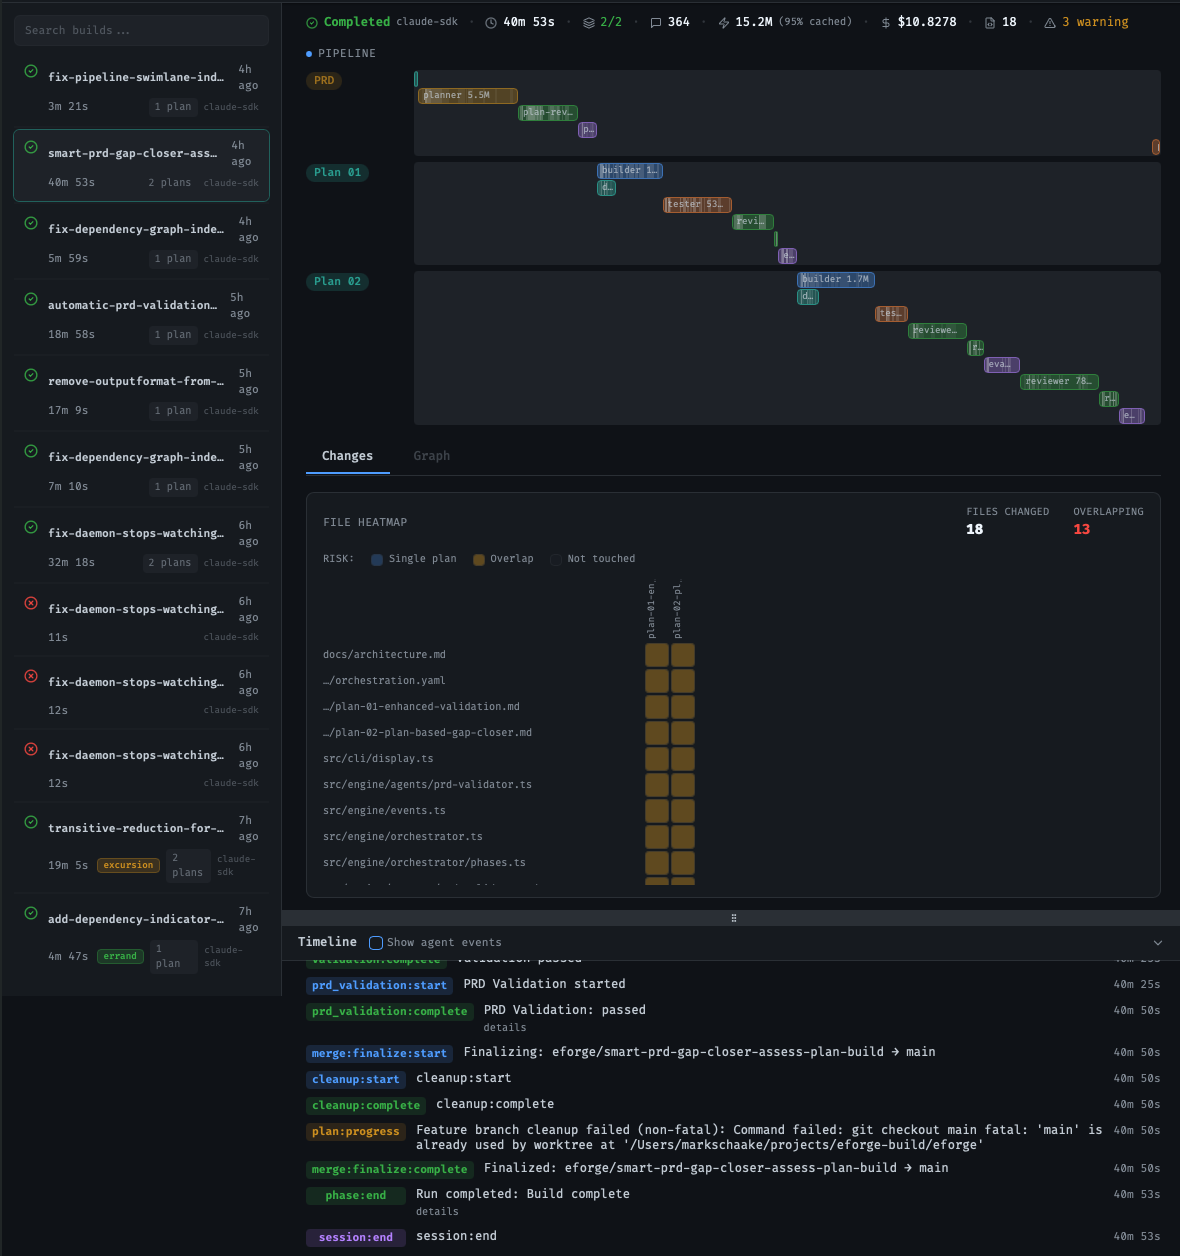Collapse the Timeline panel chevron
The width and height of the screenshot is (1180, 1256).
1158,943
